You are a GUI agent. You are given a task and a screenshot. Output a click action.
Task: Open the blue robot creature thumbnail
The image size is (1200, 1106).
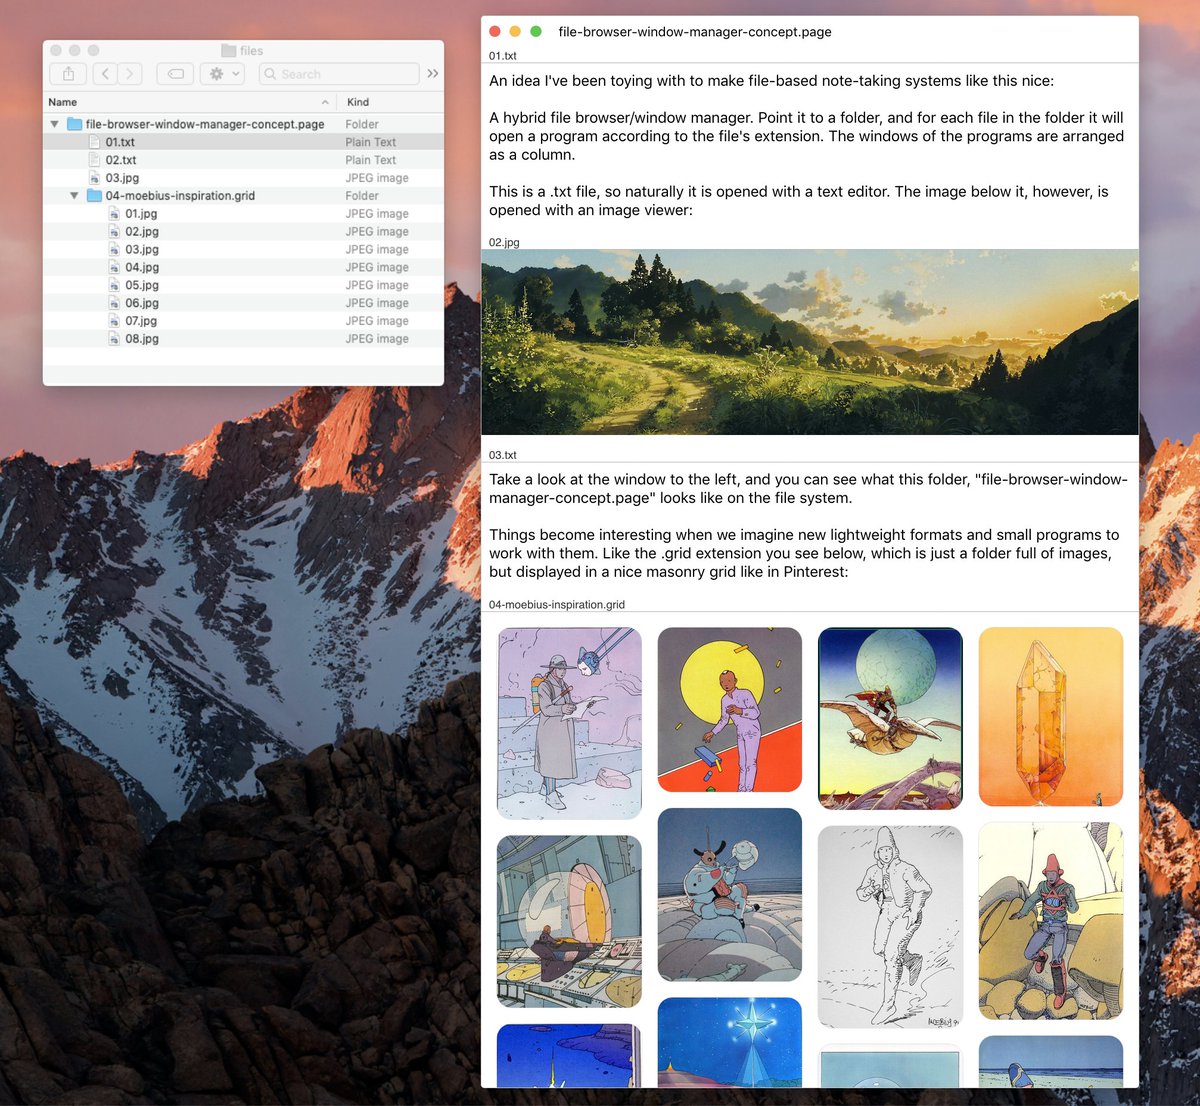[730, 895]
